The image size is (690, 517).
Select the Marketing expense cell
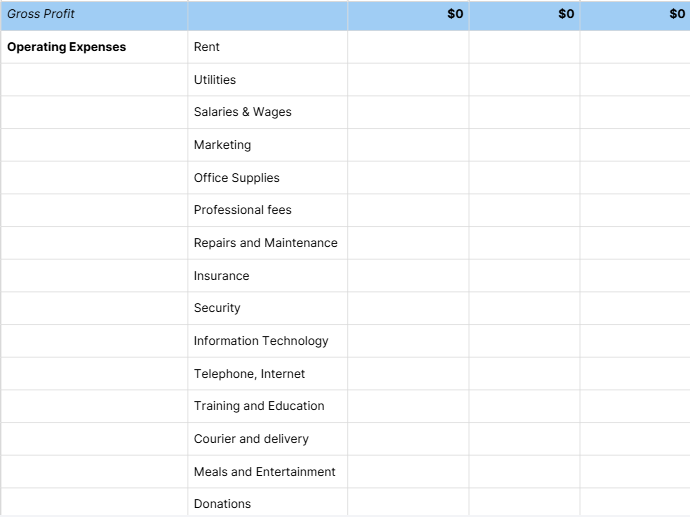268,145
